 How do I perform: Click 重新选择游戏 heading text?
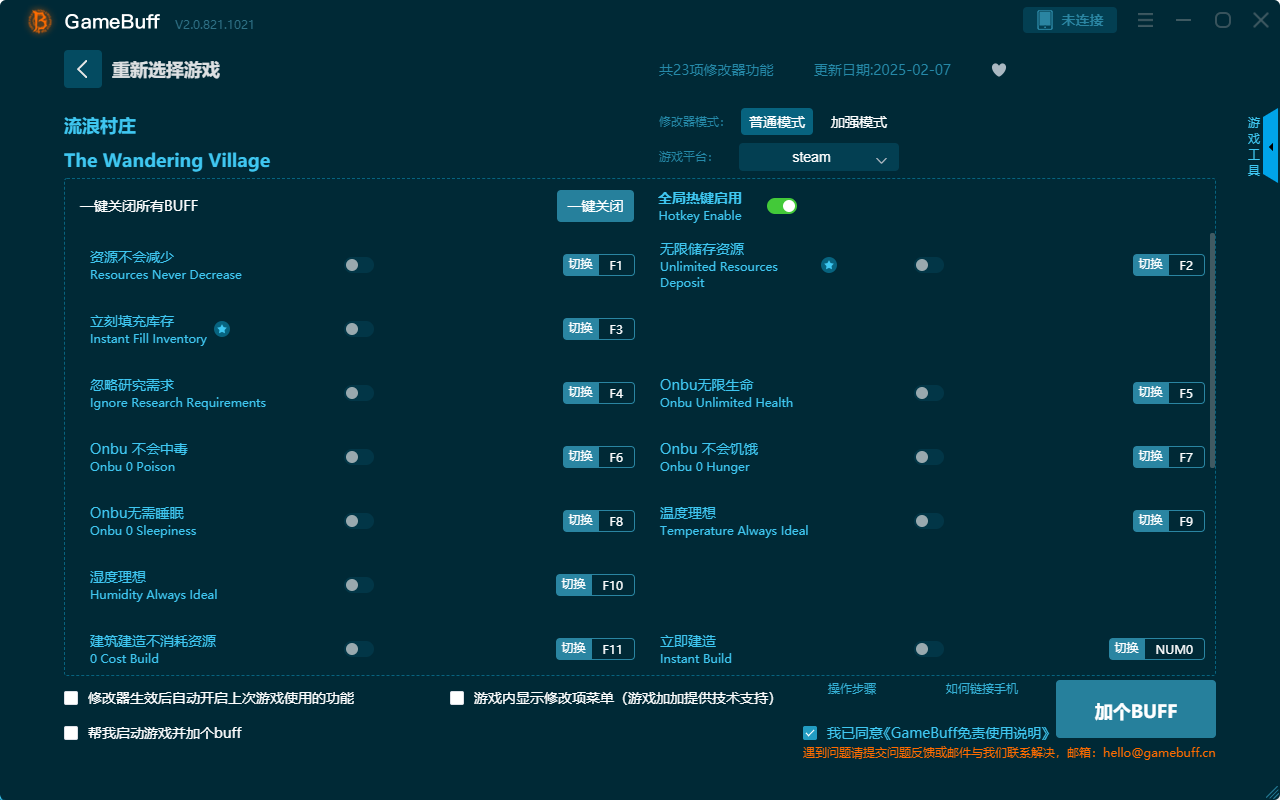(x=166, y=70)
